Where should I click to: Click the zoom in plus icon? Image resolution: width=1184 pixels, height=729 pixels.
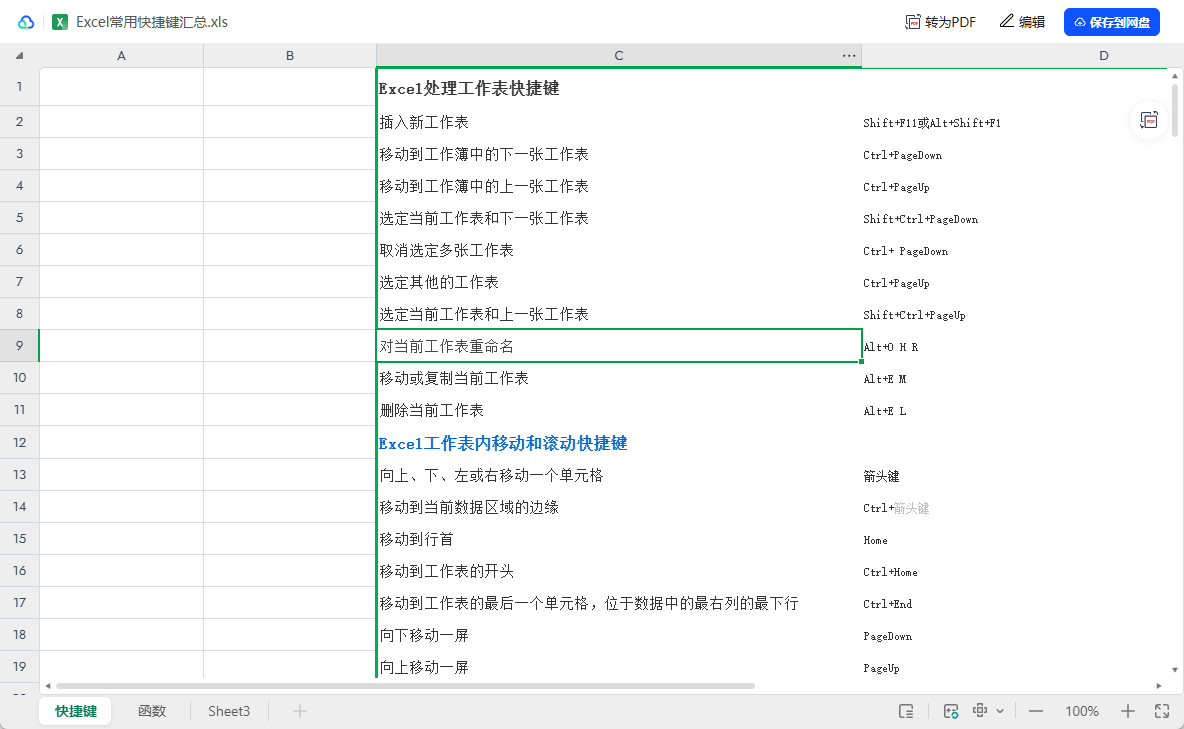pyautogui.click(x=1128, y=711)
